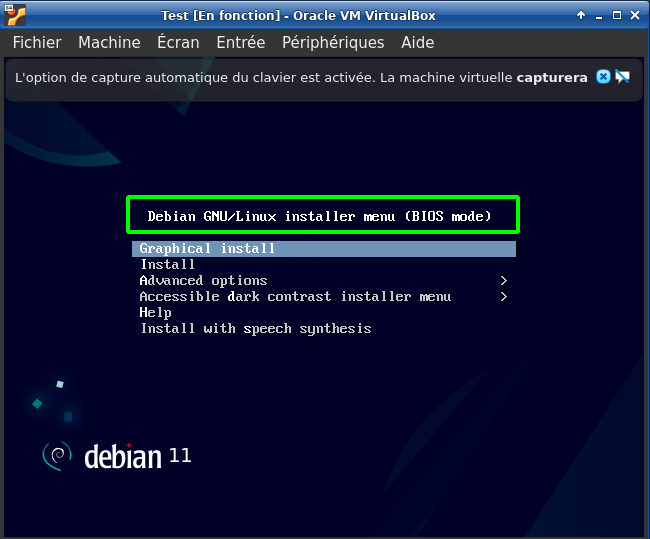Screen dimensions: 650x539
Task: Select the Help entry
Action: 324,313
